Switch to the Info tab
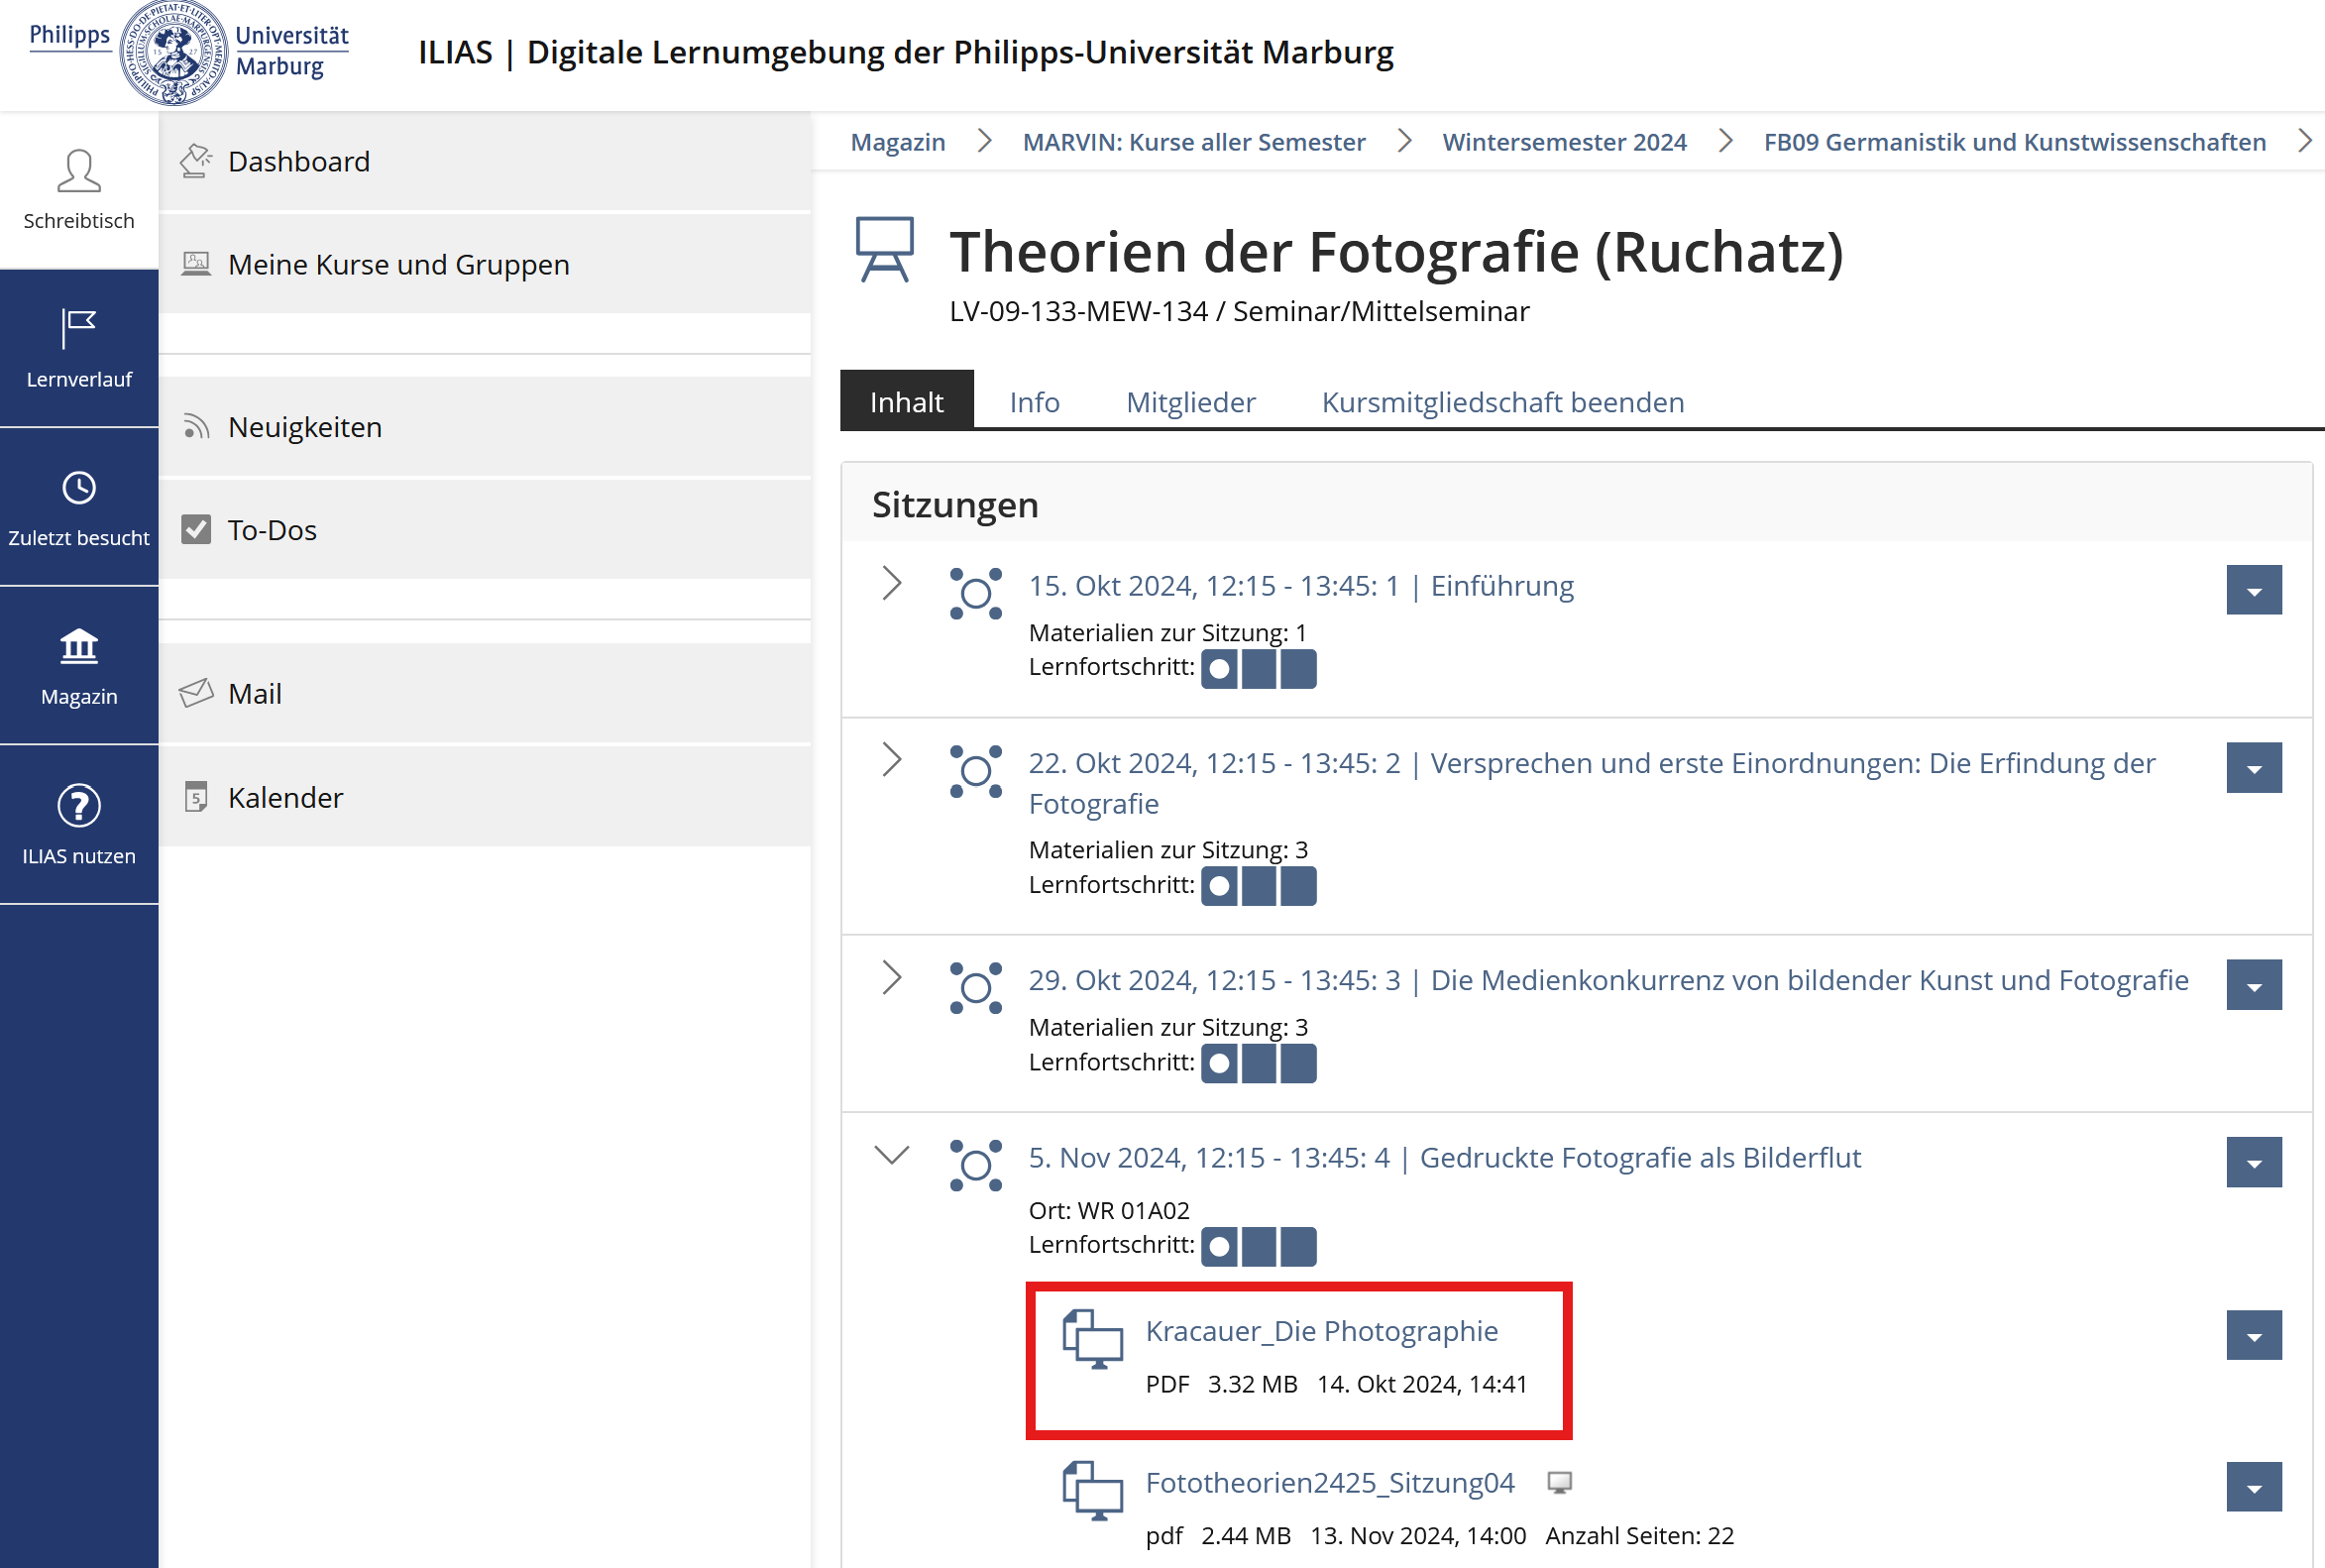The height and width of the screenshot is (1568, 2325). coord(1034,402)
